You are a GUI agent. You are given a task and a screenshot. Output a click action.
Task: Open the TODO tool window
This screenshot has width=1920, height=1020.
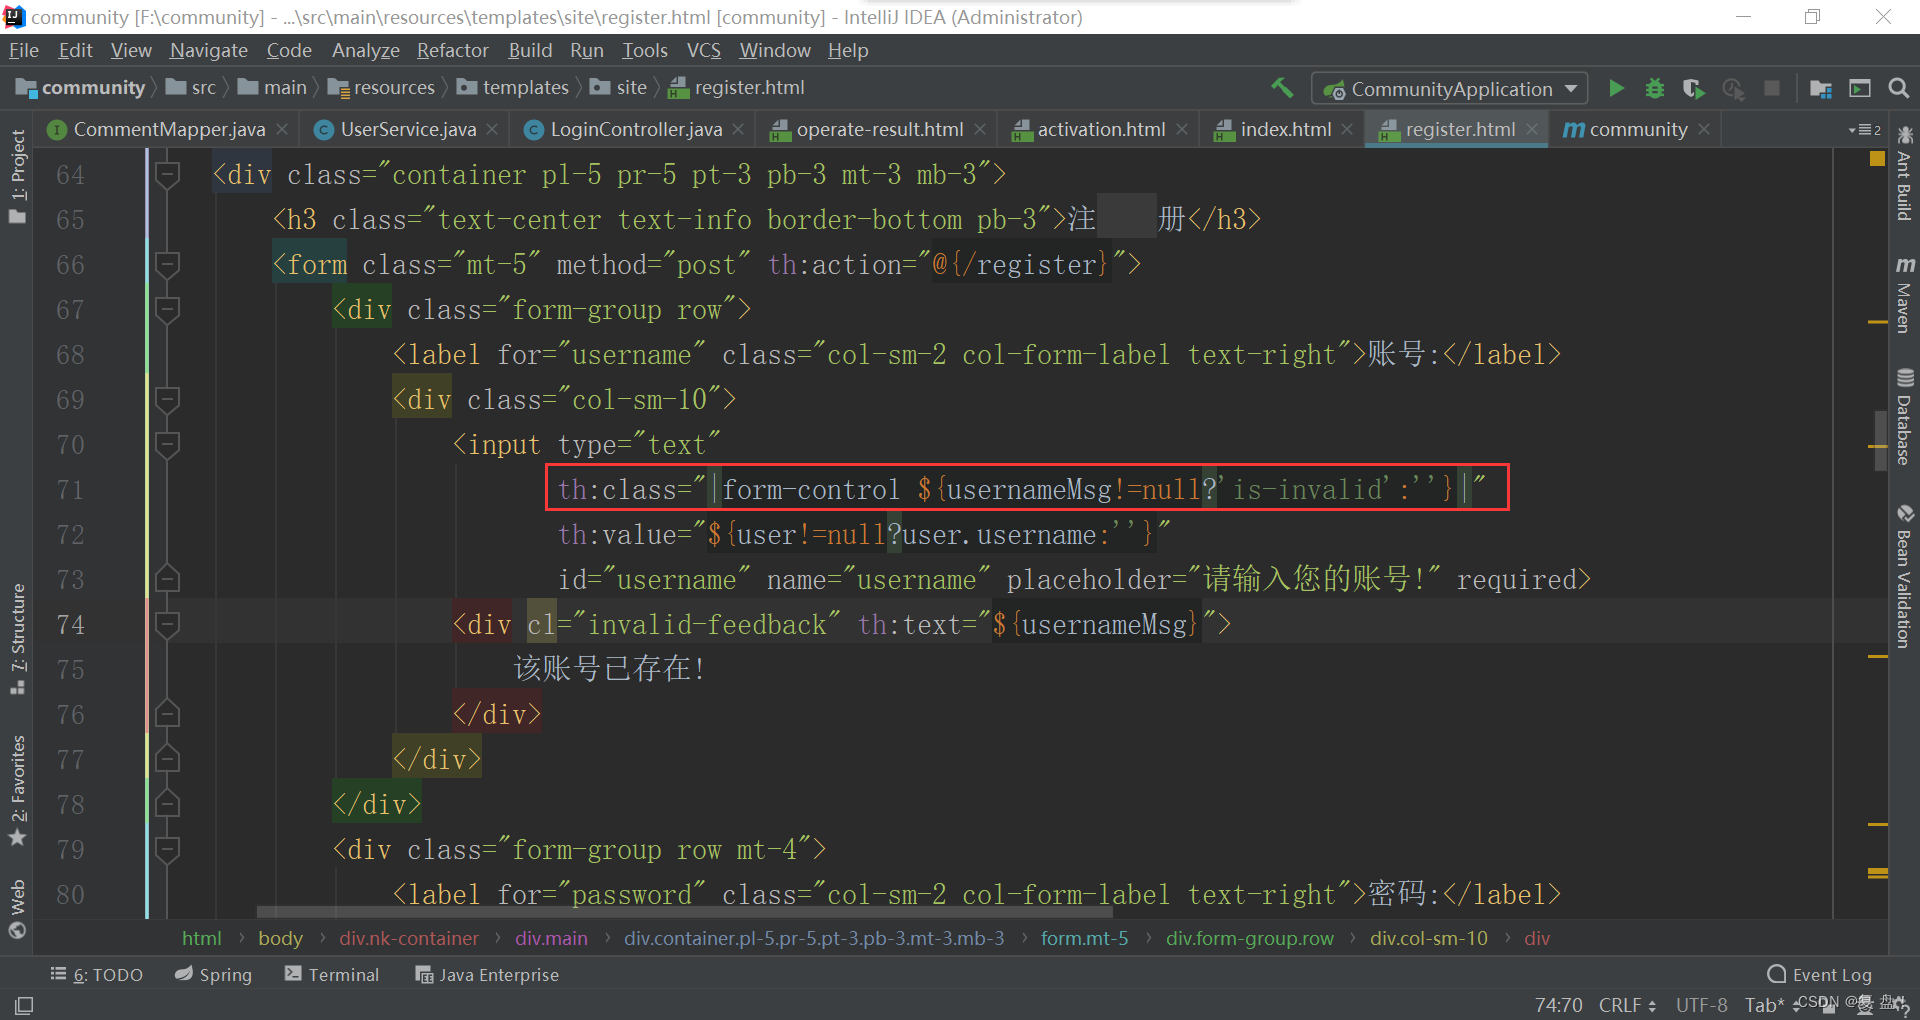coord(97,974)
